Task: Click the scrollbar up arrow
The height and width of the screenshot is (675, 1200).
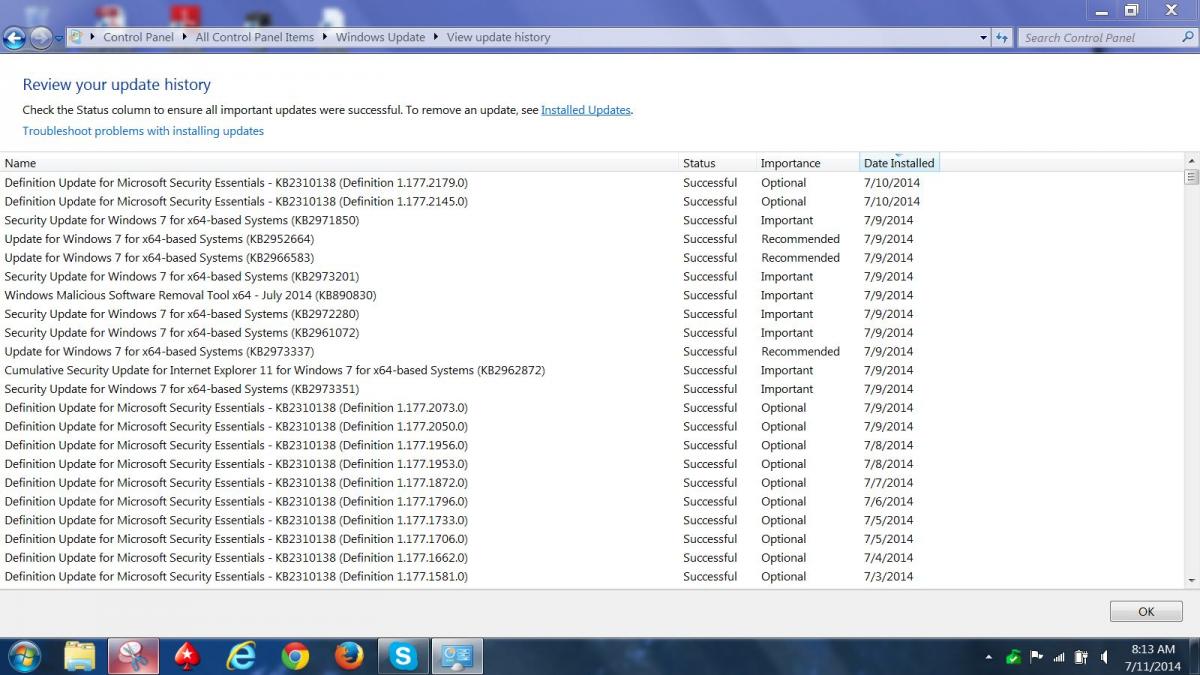Action: tap(1191, 161)
